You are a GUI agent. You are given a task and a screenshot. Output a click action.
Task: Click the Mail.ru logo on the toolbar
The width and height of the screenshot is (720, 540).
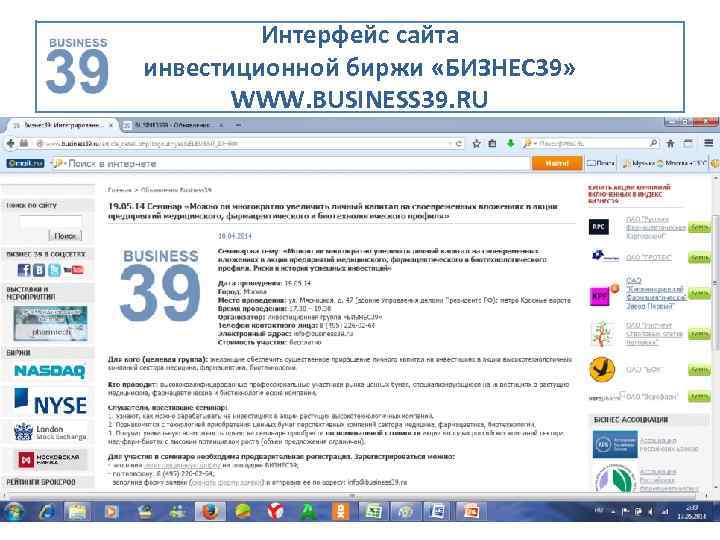[x=25, y=163]
